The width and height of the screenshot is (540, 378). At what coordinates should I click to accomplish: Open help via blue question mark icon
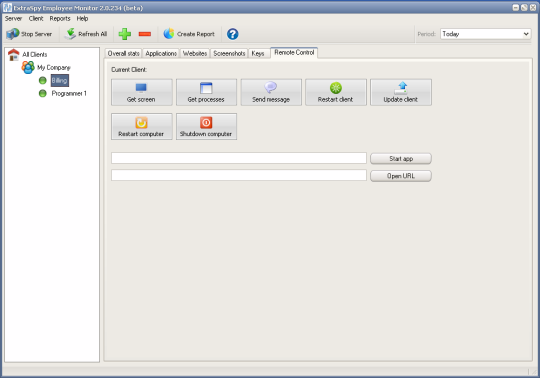[x=232, y=34]
